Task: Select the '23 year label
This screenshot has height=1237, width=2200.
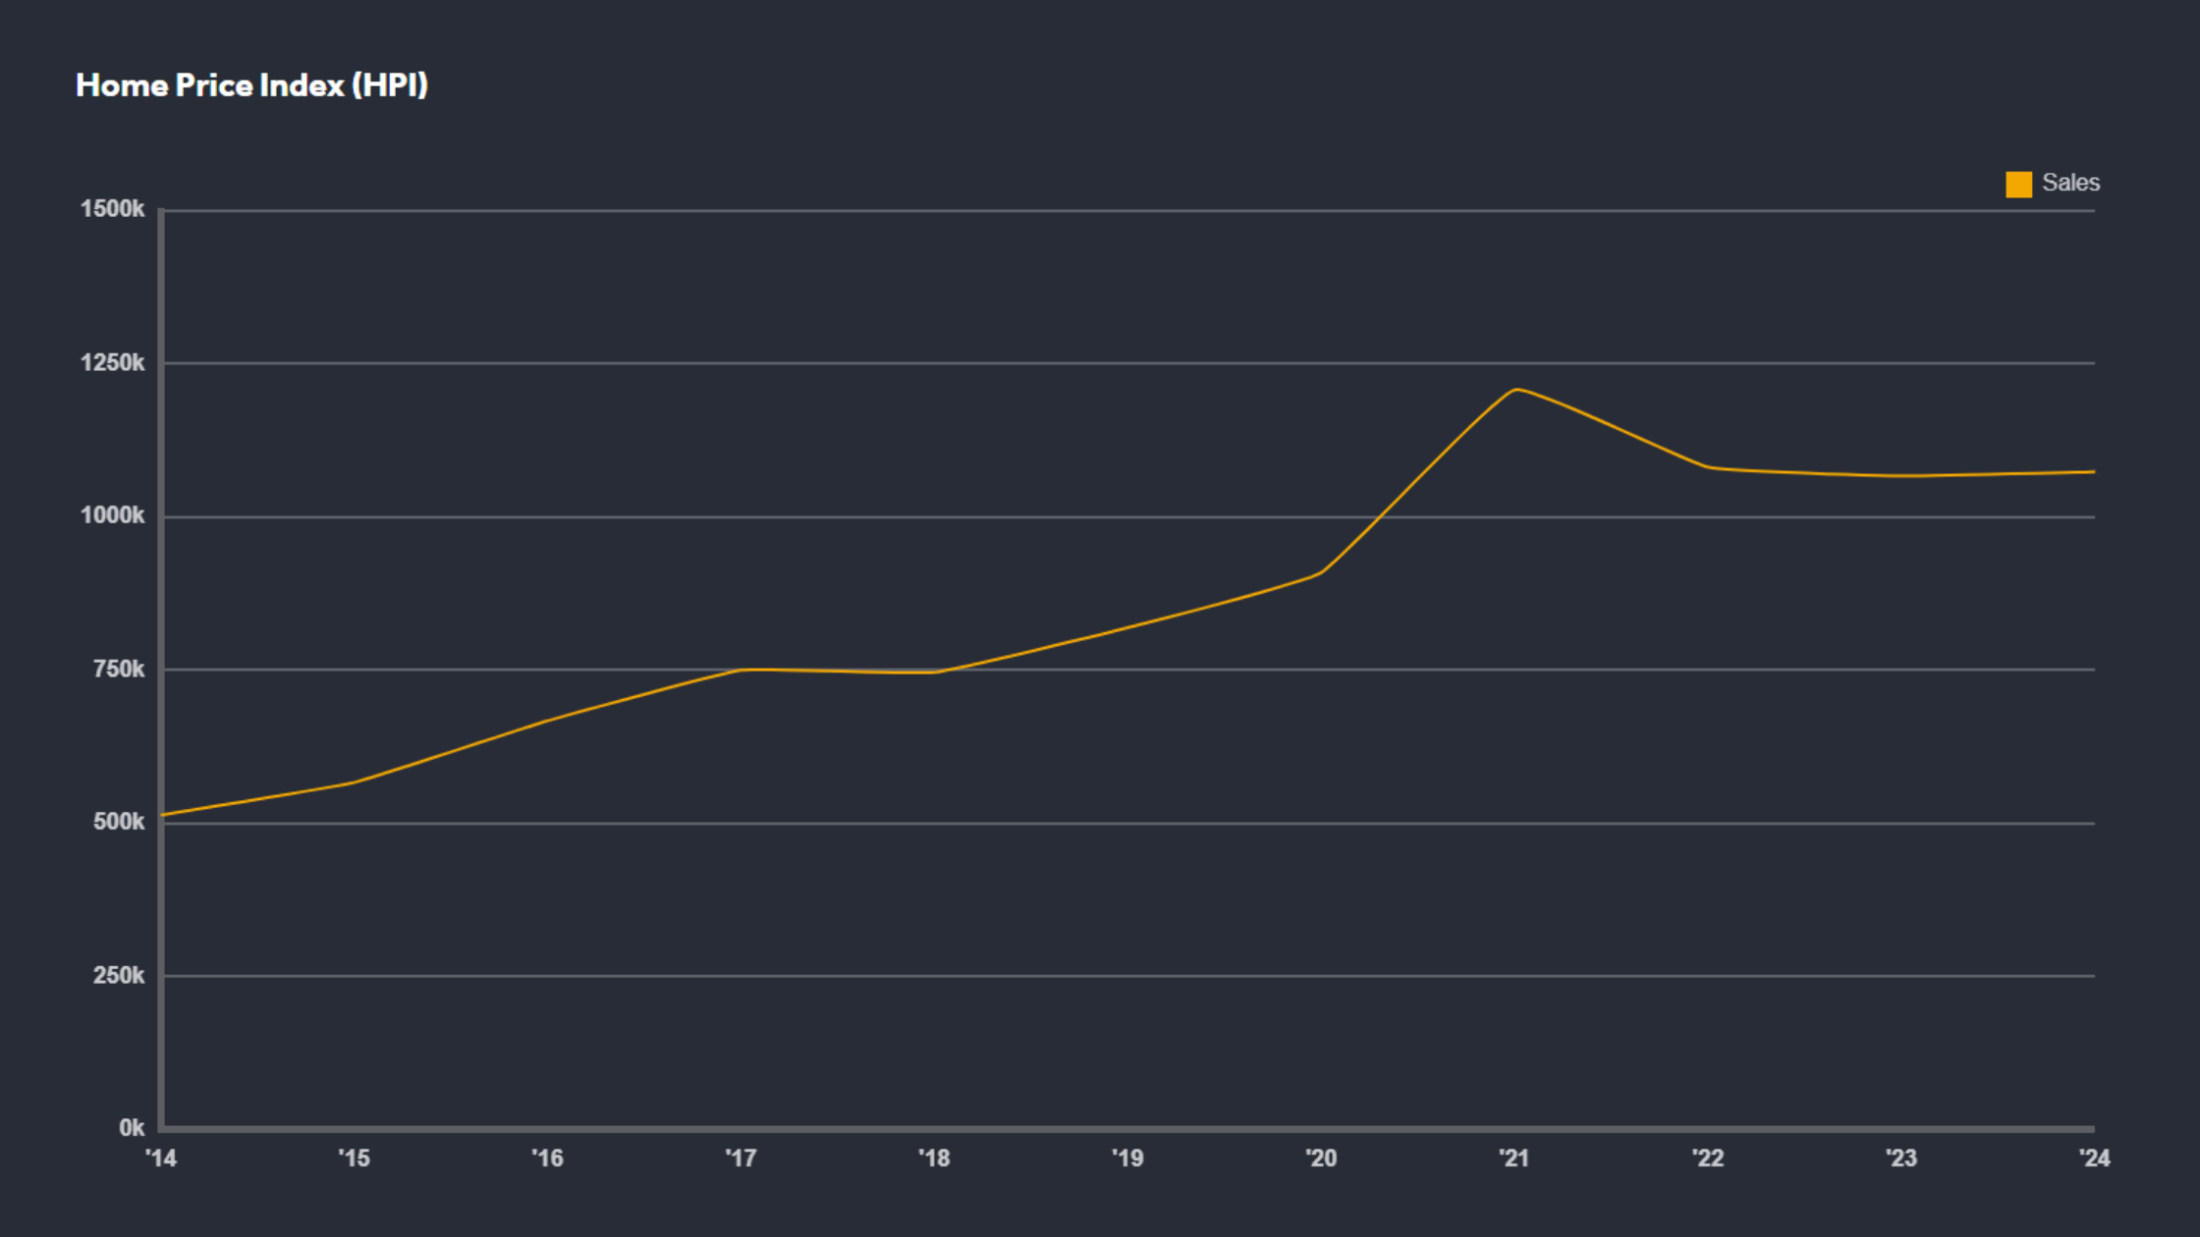Action: pyautogui.click(x=1901, y=1158)
